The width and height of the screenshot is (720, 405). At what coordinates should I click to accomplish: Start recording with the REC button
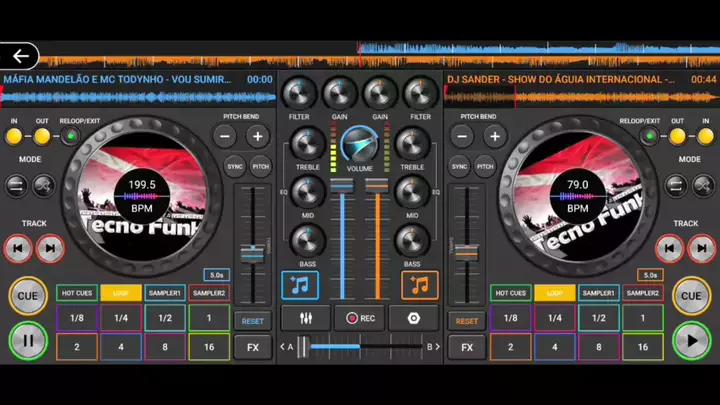coord(359,318)
